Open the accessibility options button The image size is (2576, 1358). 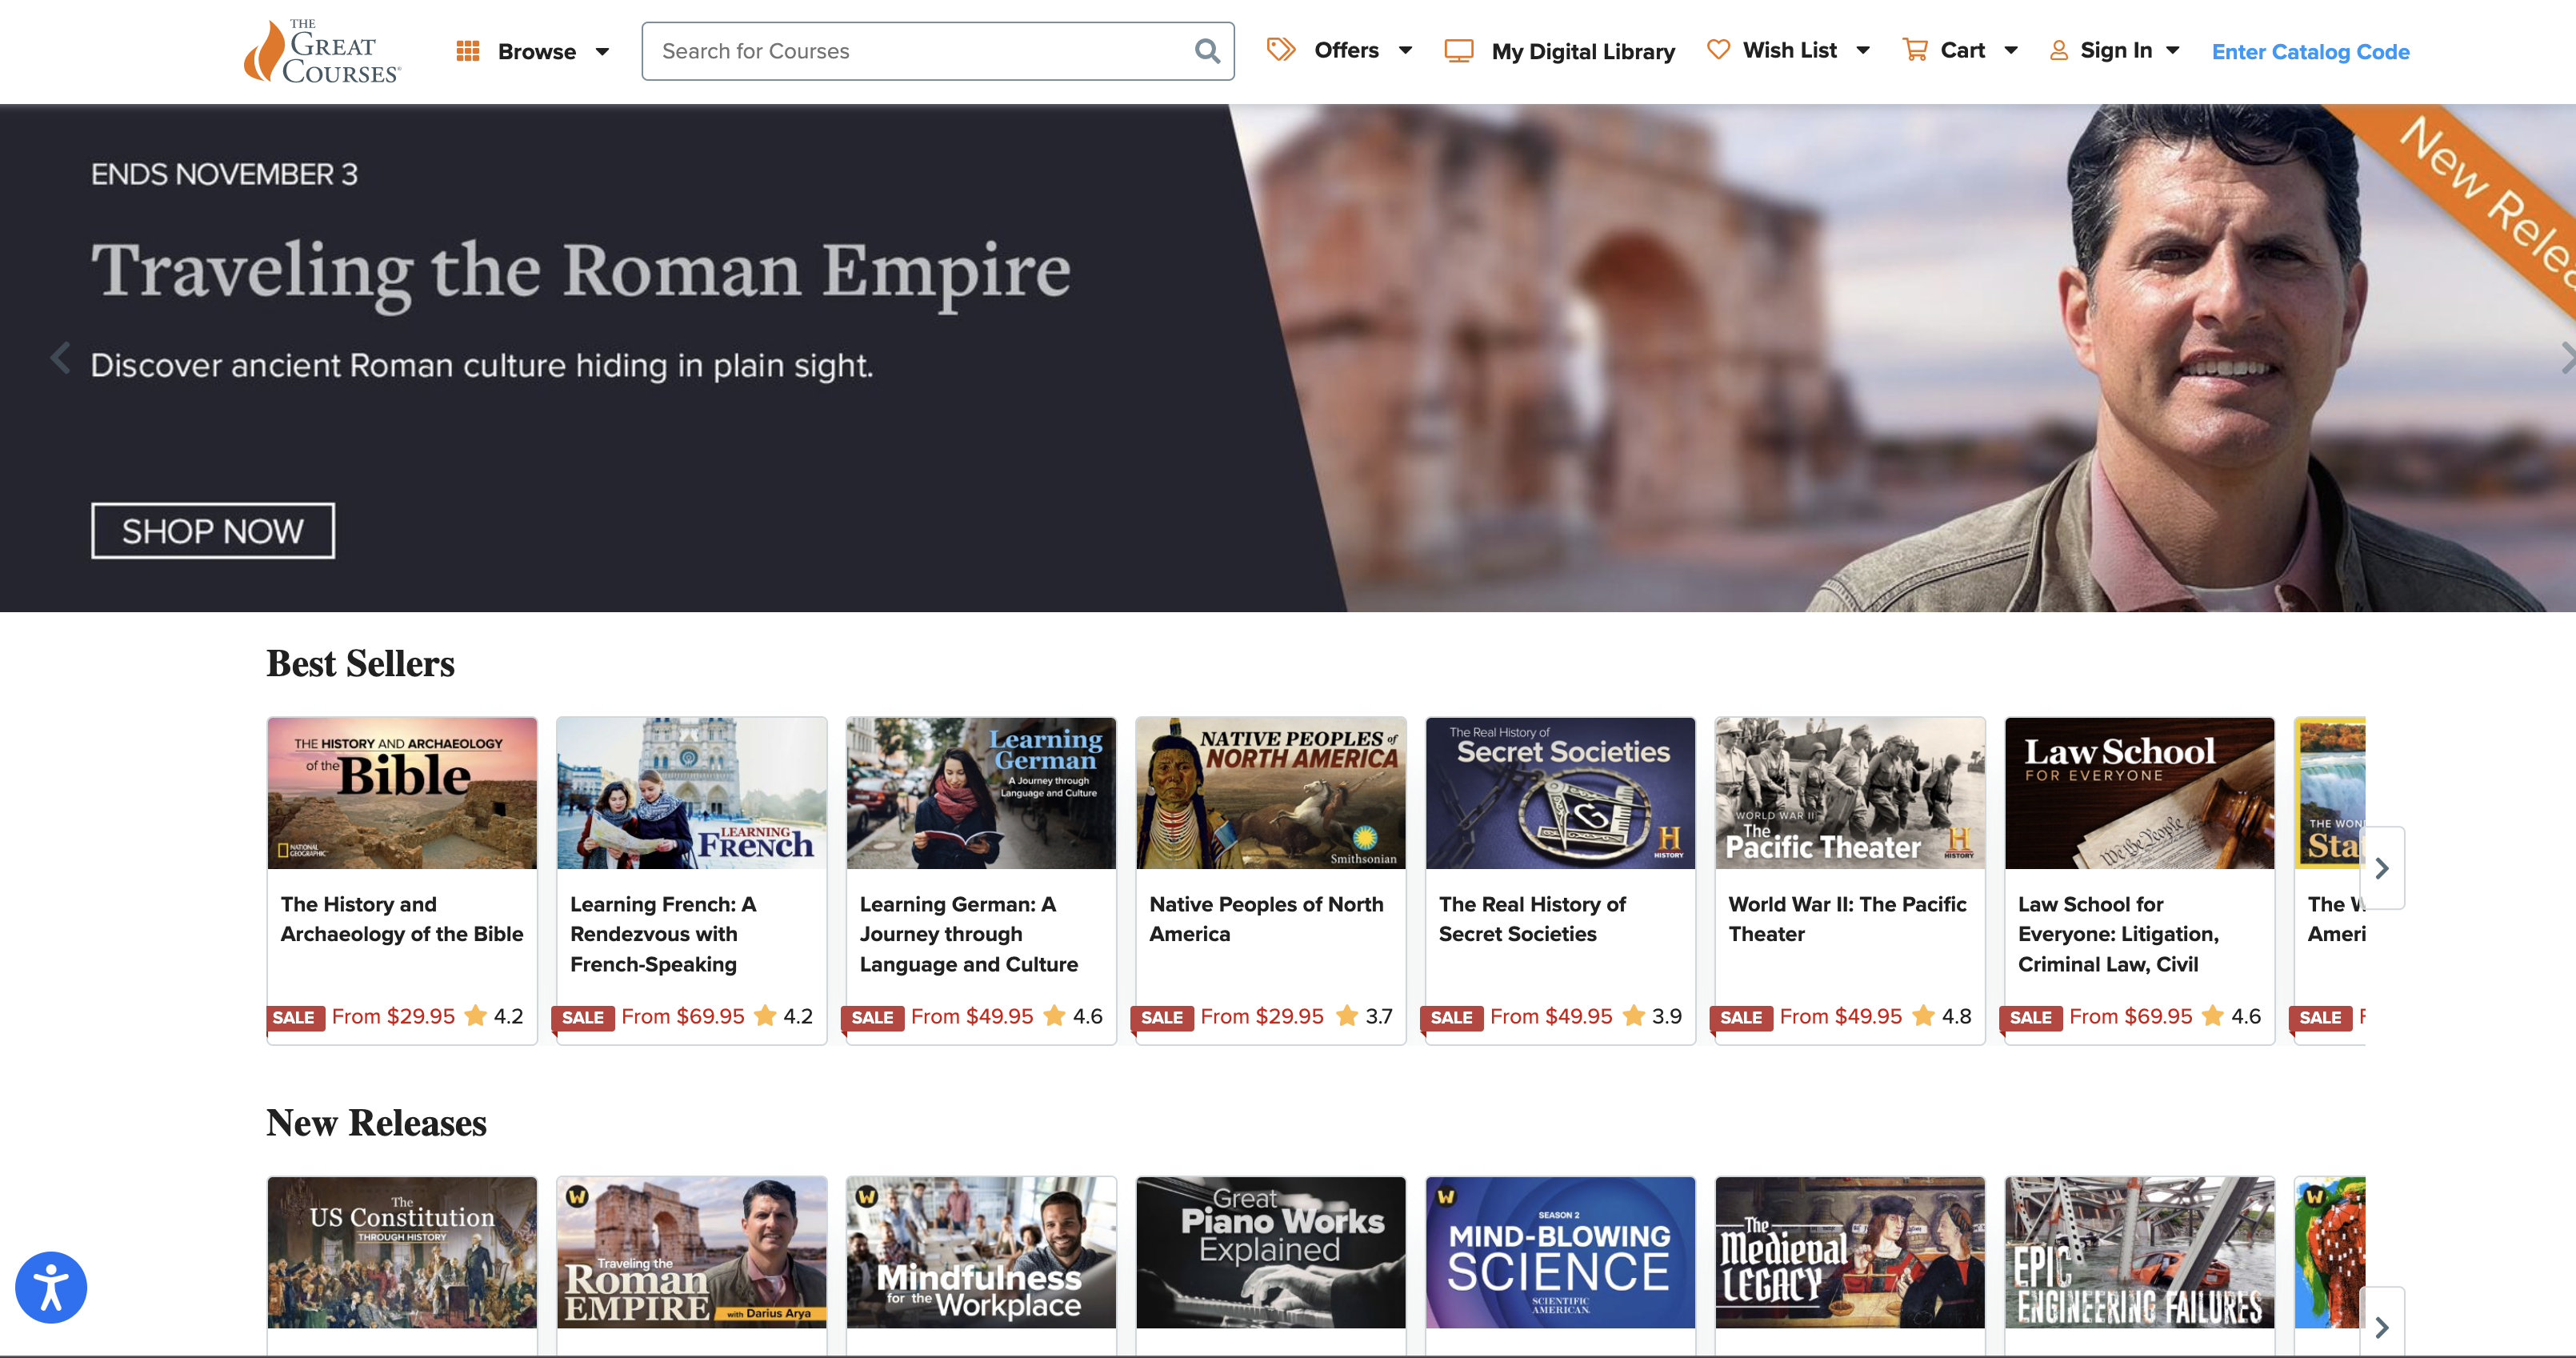click(x=51, y=1287)
